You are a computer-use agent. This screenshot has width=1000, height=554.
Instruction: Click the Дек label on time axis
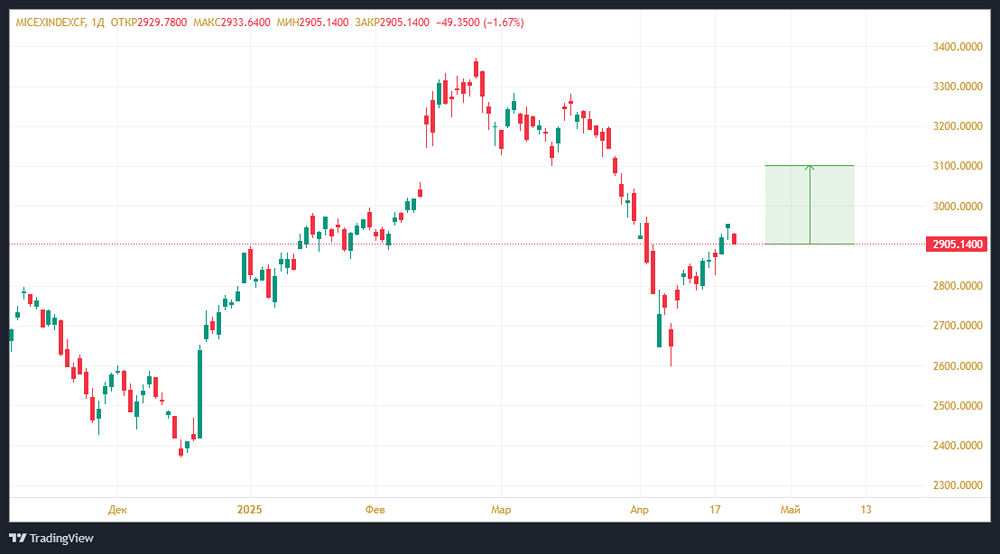pyautogui.click(x=118, y=509)
